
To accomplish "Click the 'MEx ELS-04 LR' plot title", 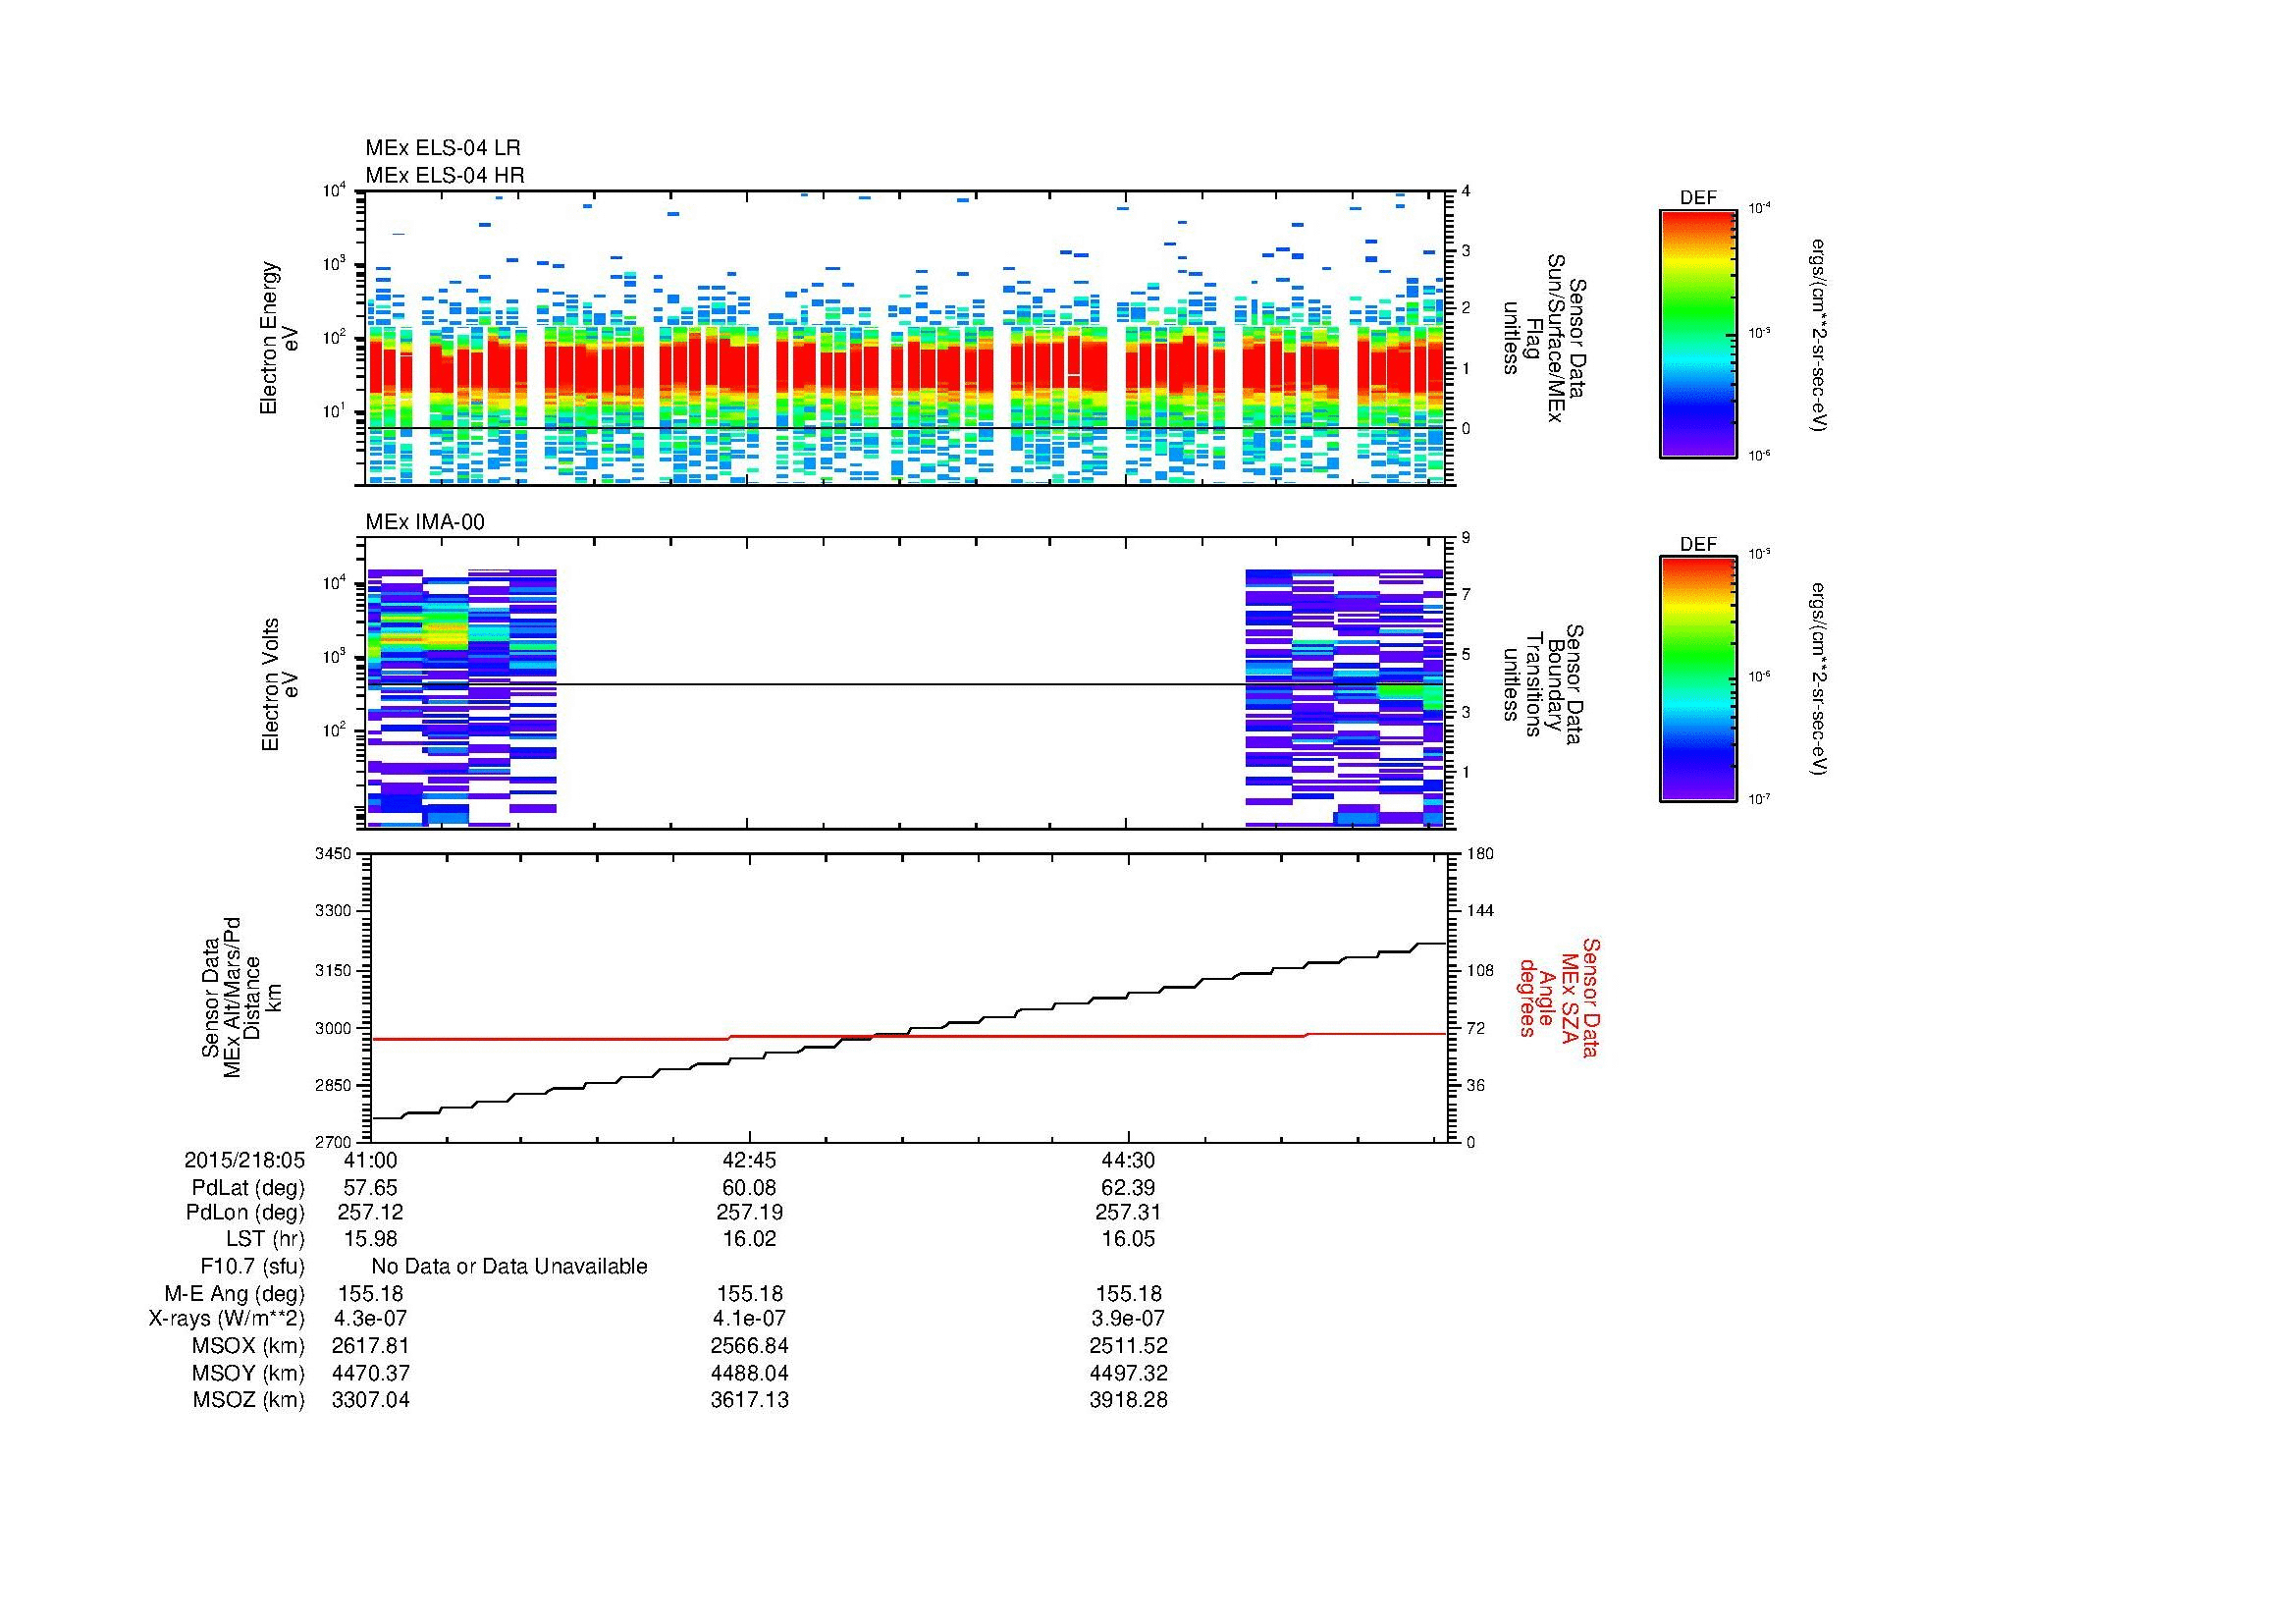I will (442, 148).
